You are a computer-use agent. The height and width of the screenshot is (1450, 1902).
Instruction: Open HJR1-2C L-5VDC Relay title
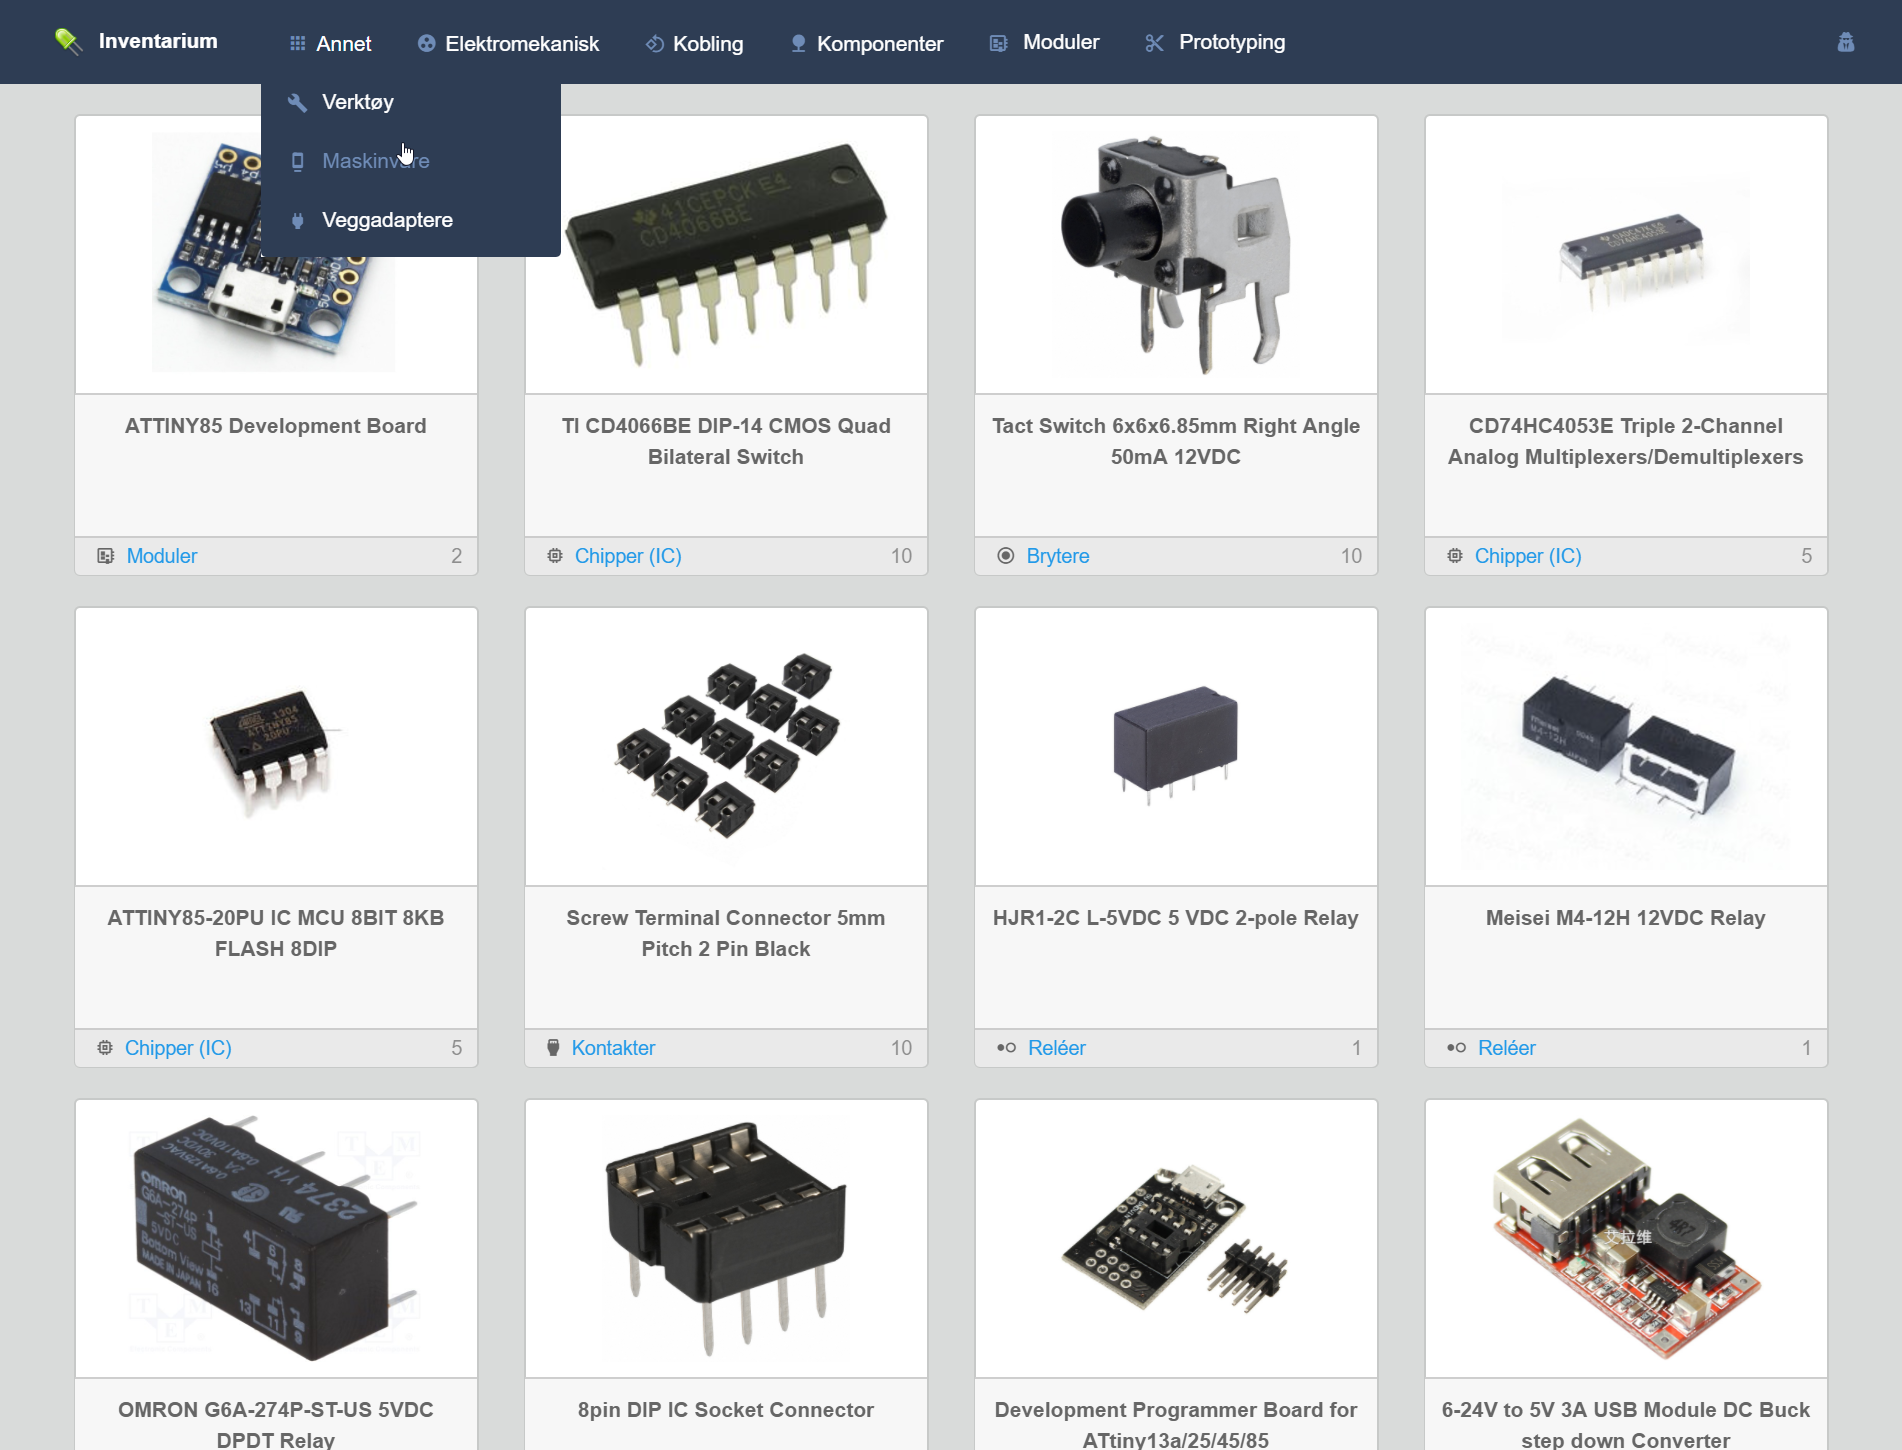[x=1176, y=918]
